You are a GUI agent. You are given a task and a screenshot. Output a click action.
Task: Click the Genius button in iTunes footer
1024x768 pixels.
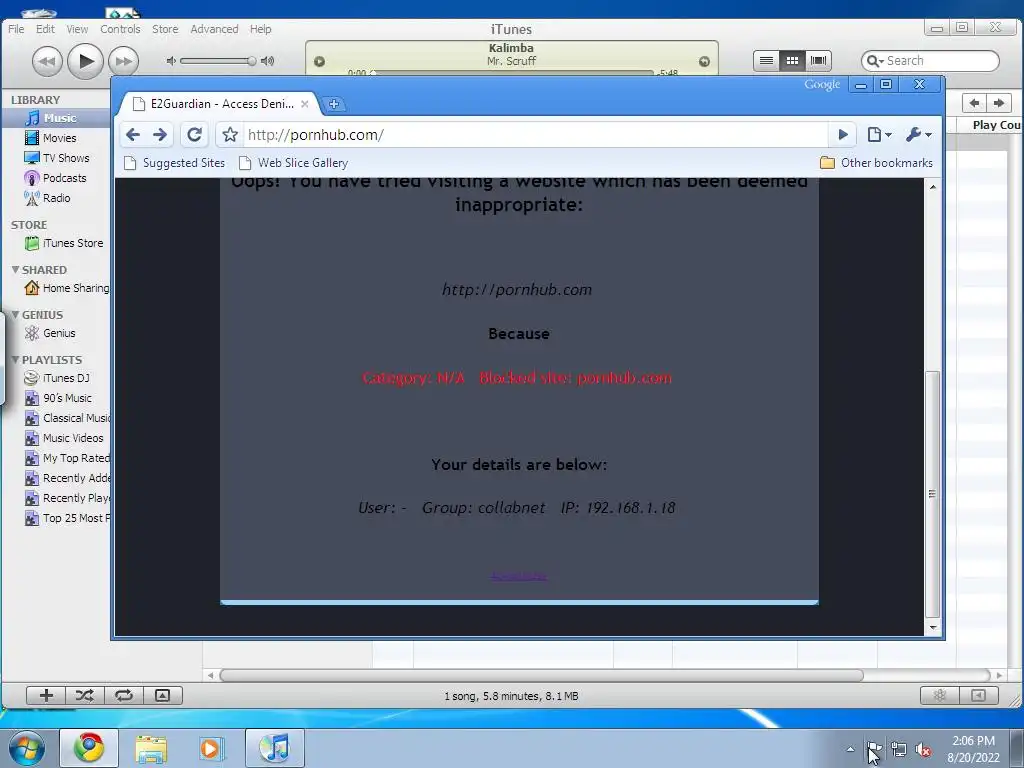click(940, 696)
